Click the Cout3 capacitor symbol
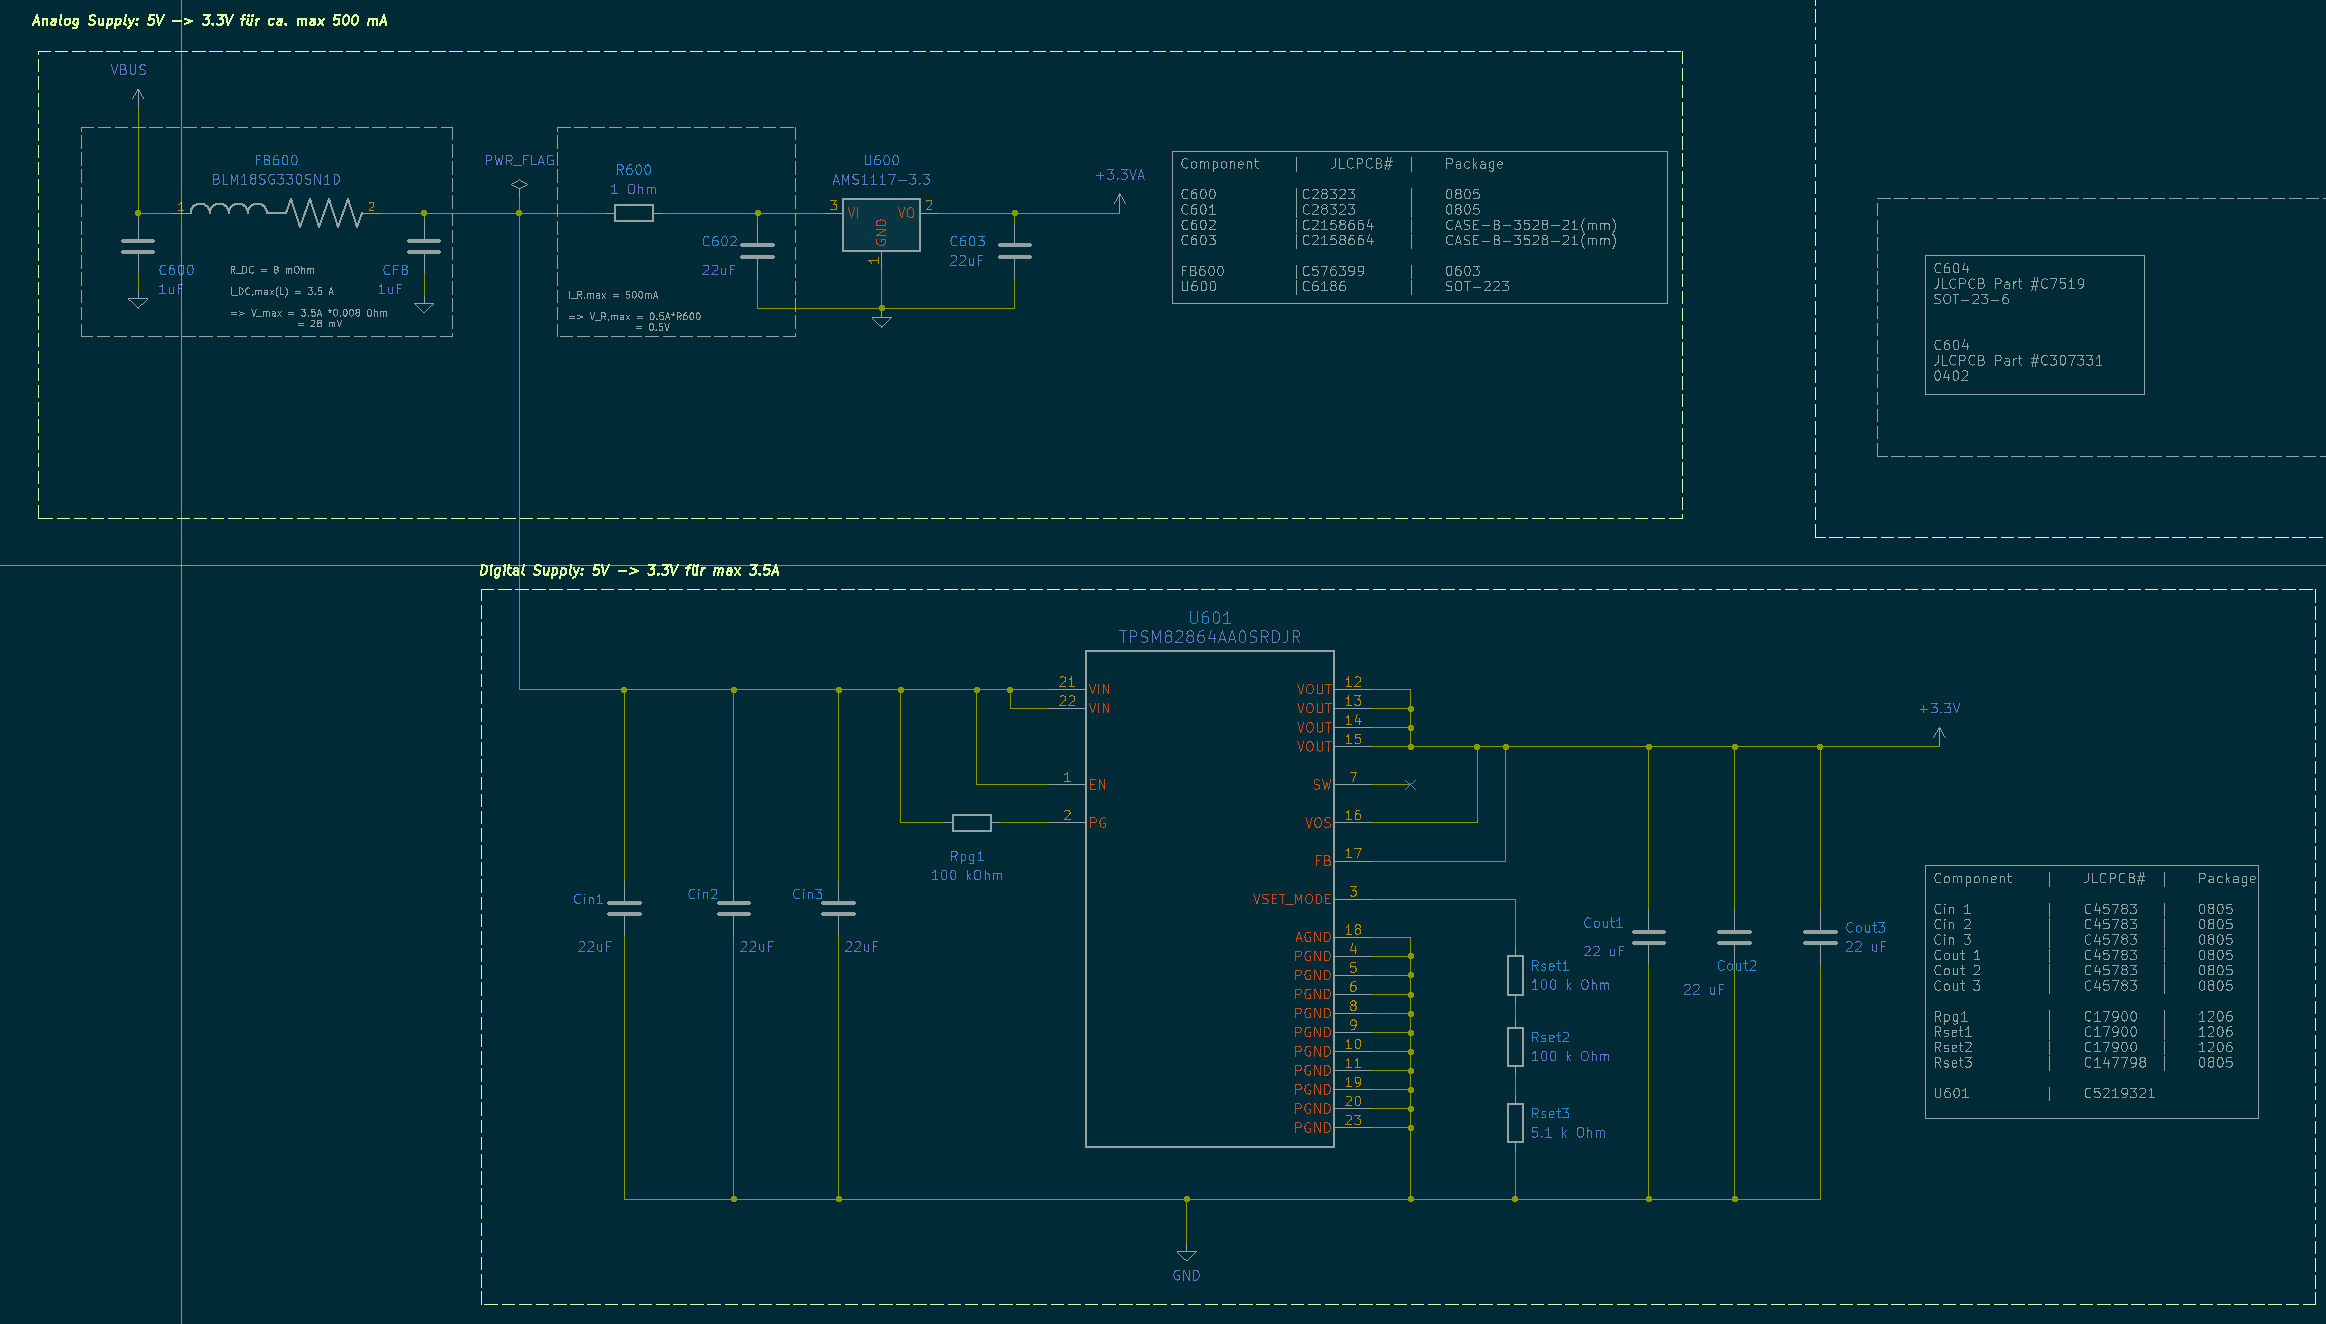Viewport: 2326px width, 1324px height. tap(1820, 937)
